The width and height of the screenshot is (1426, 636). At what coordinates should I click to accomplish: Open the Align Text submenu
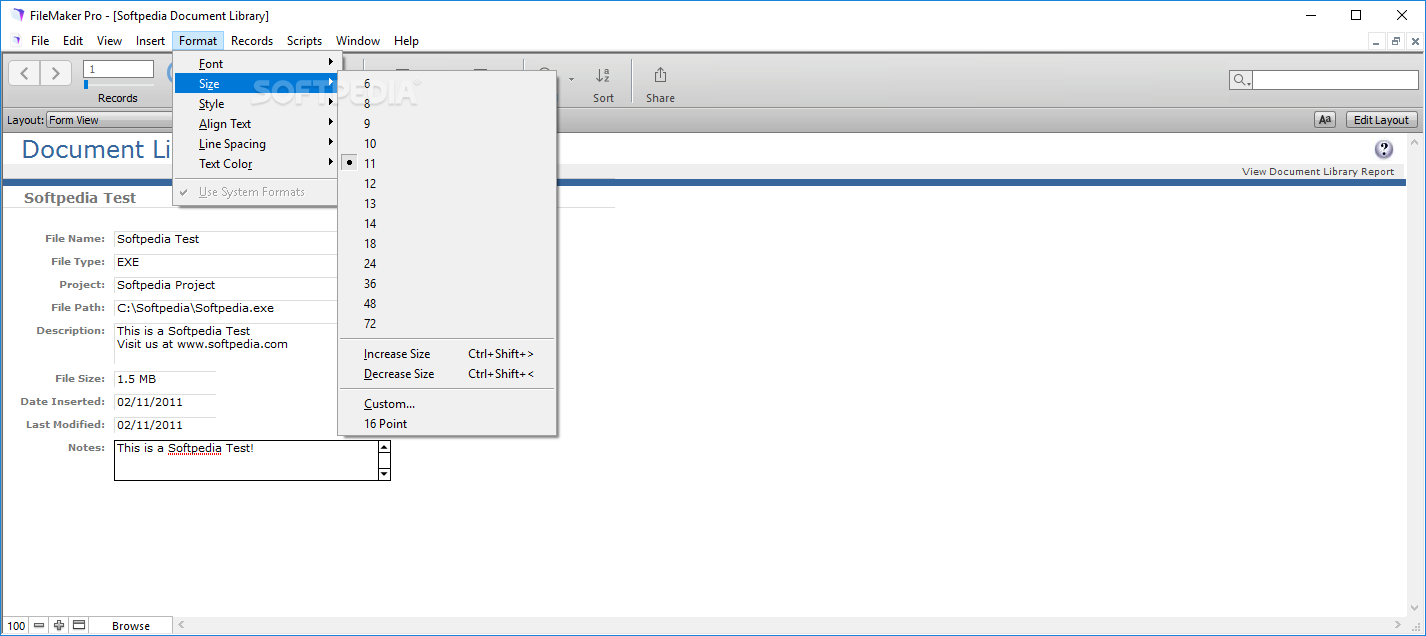click(x=257, y=124)
